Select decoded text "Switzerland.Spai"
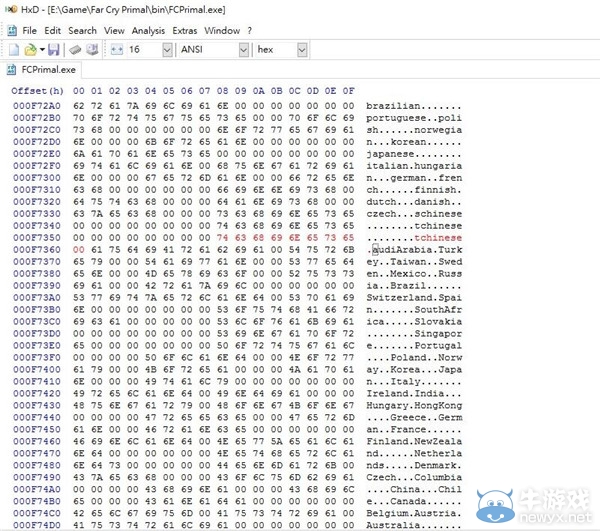This screenshot has height=531, width=600. pyautogui.click(x=414, y=298)
